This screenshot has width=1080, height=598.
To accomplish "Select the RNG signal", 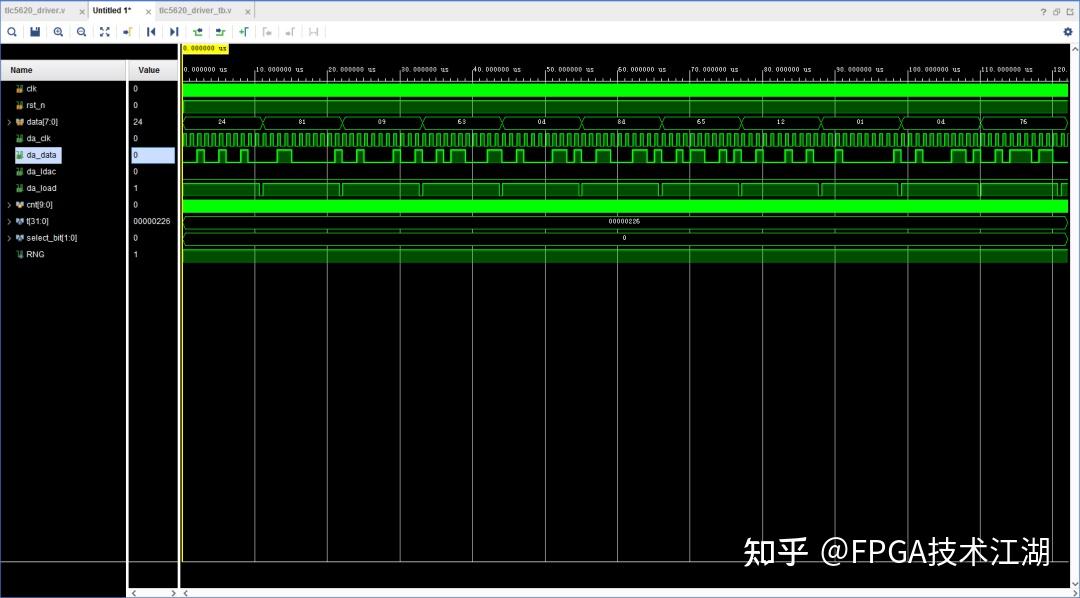I will (x=35, y=254).
